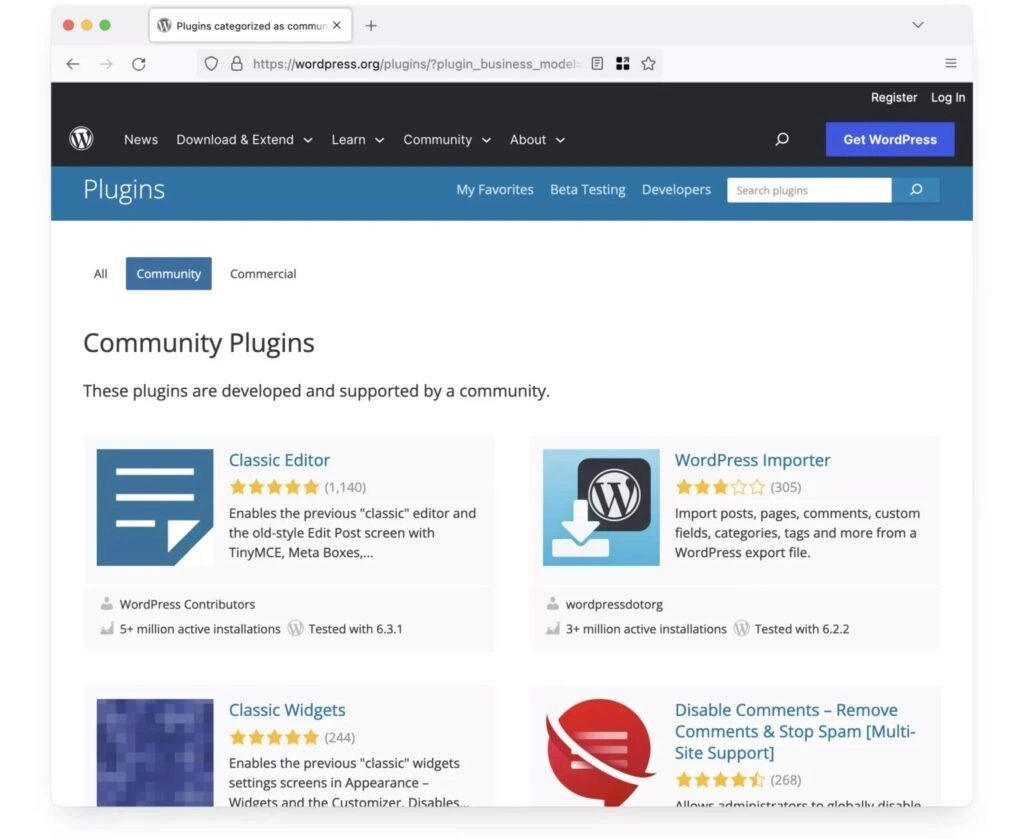Screen dimensions: 1024x839
Task: Bookmark page with the star icon
Action: (x=648, y=64)
